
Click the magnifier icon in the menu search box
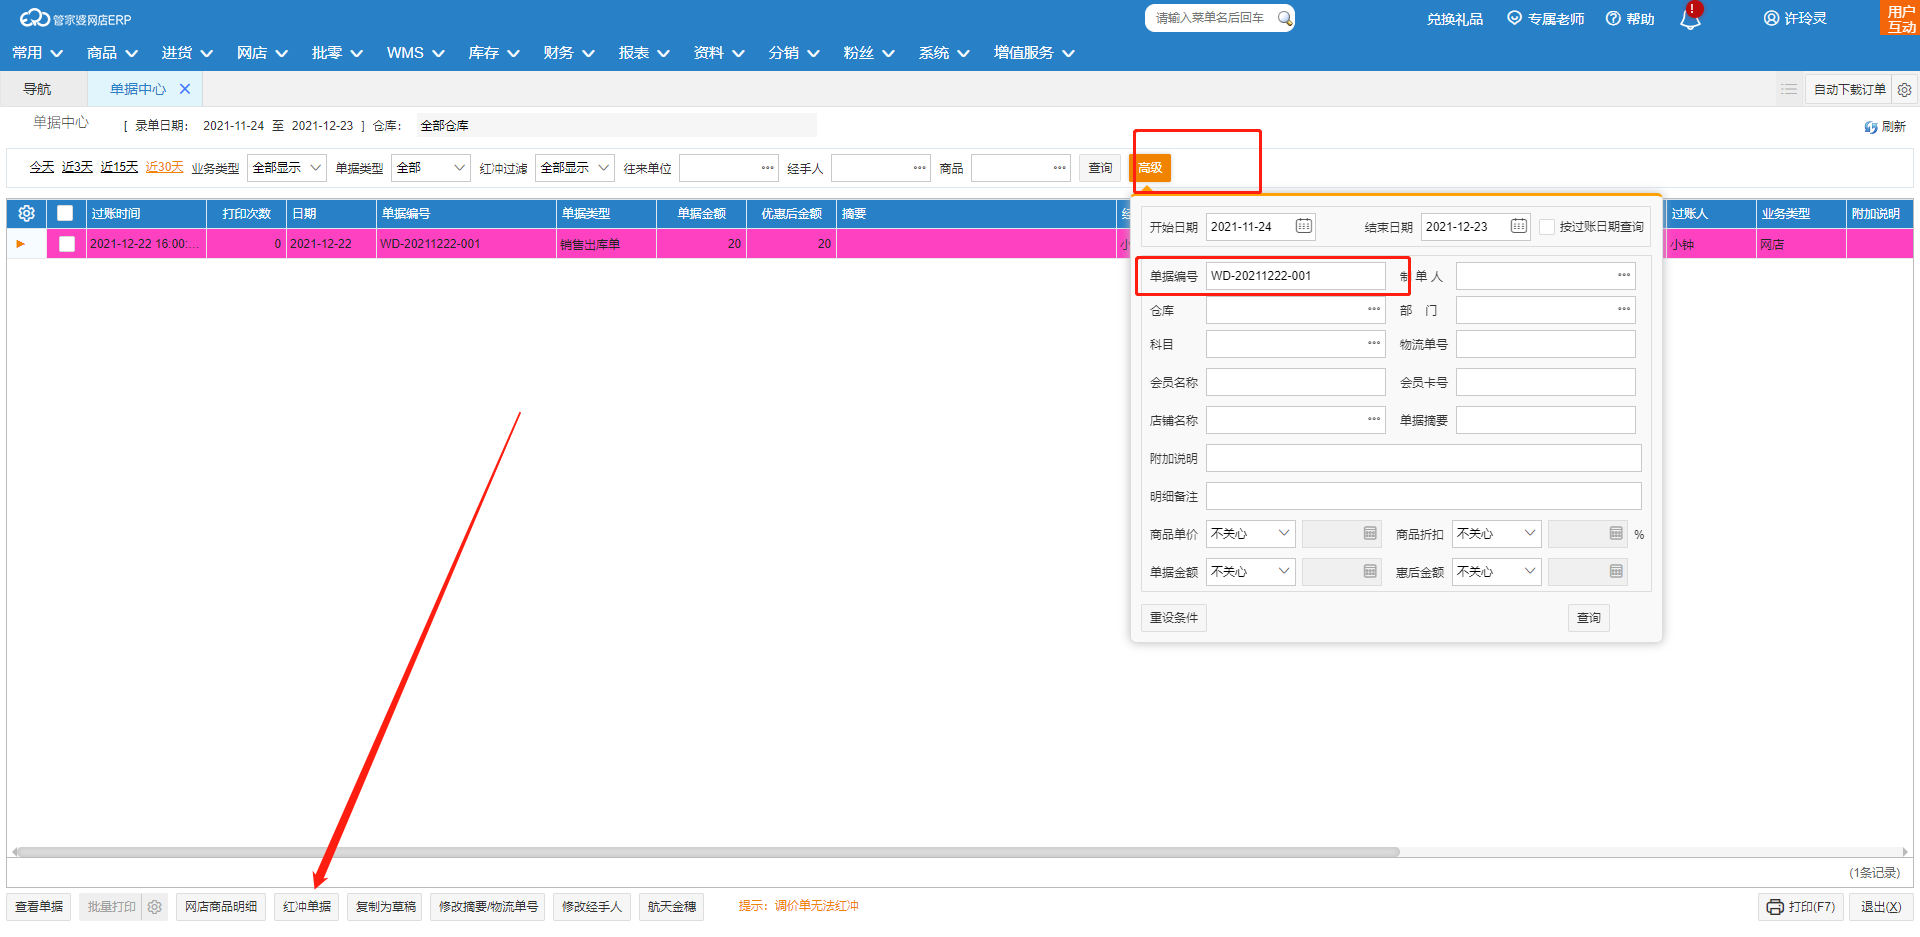pyautogui.click(x=1285, y=18)
